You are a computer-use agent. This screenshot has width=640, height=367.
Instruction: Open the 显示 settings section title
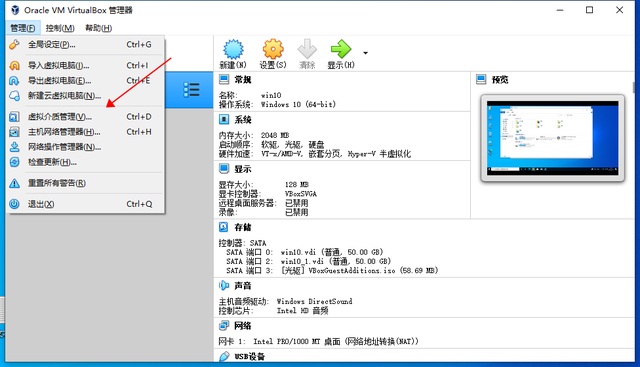coord(243,169)
